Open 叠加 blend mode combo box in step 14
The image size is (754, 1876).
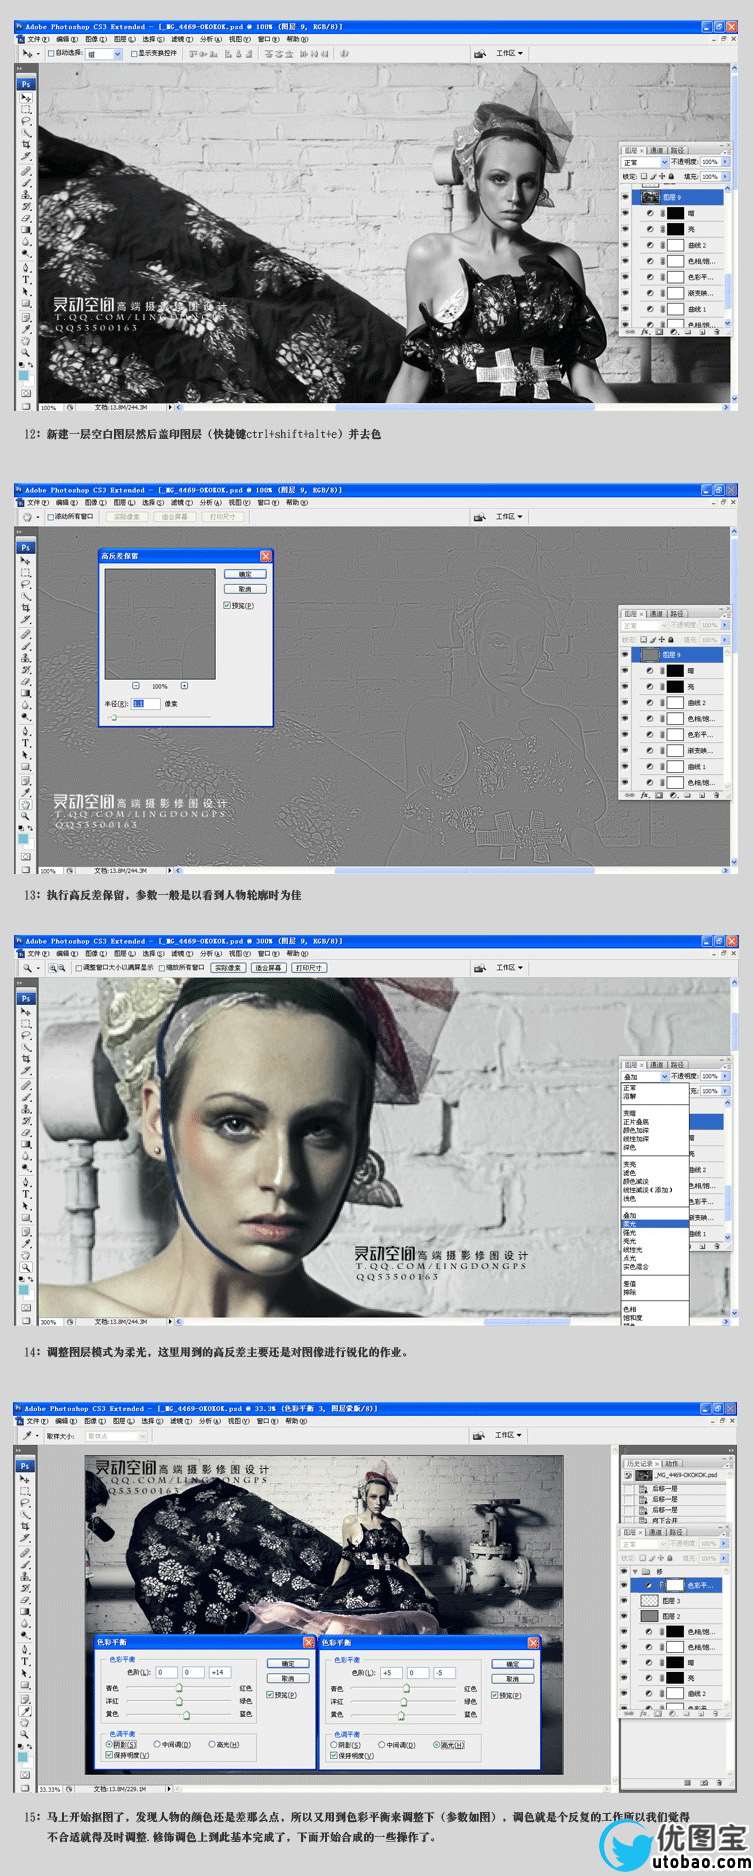[x=645, y=1077]
